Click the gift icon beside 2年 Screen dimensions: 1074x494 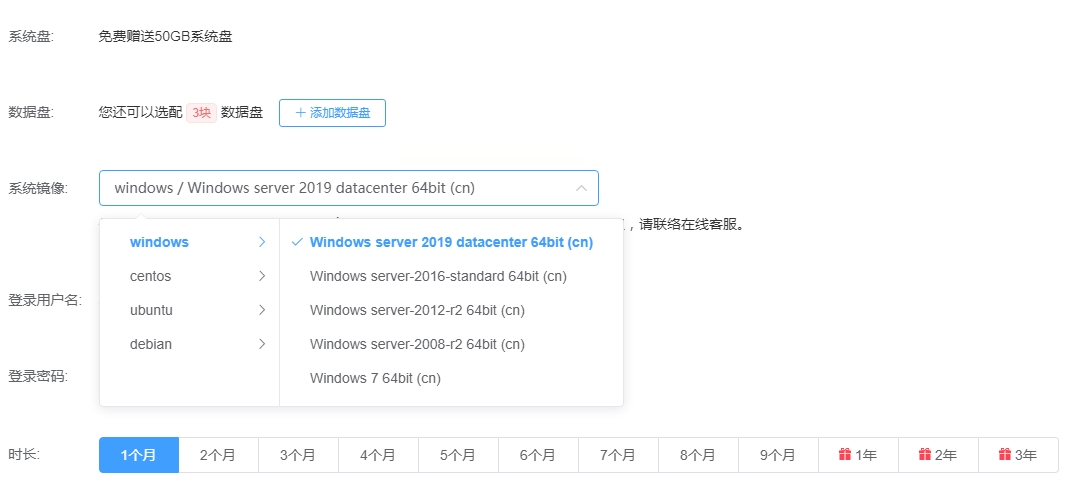(x=925, y=454)
